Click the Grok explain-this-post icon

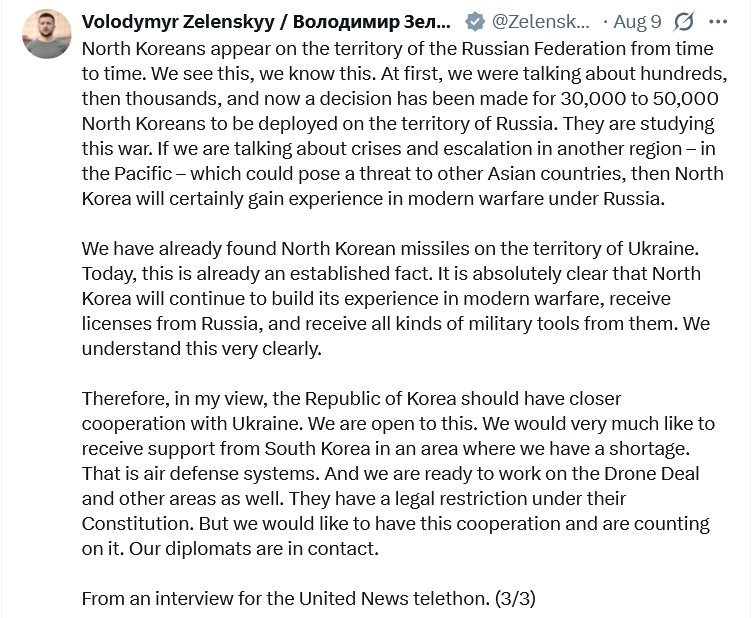(684, 22)
